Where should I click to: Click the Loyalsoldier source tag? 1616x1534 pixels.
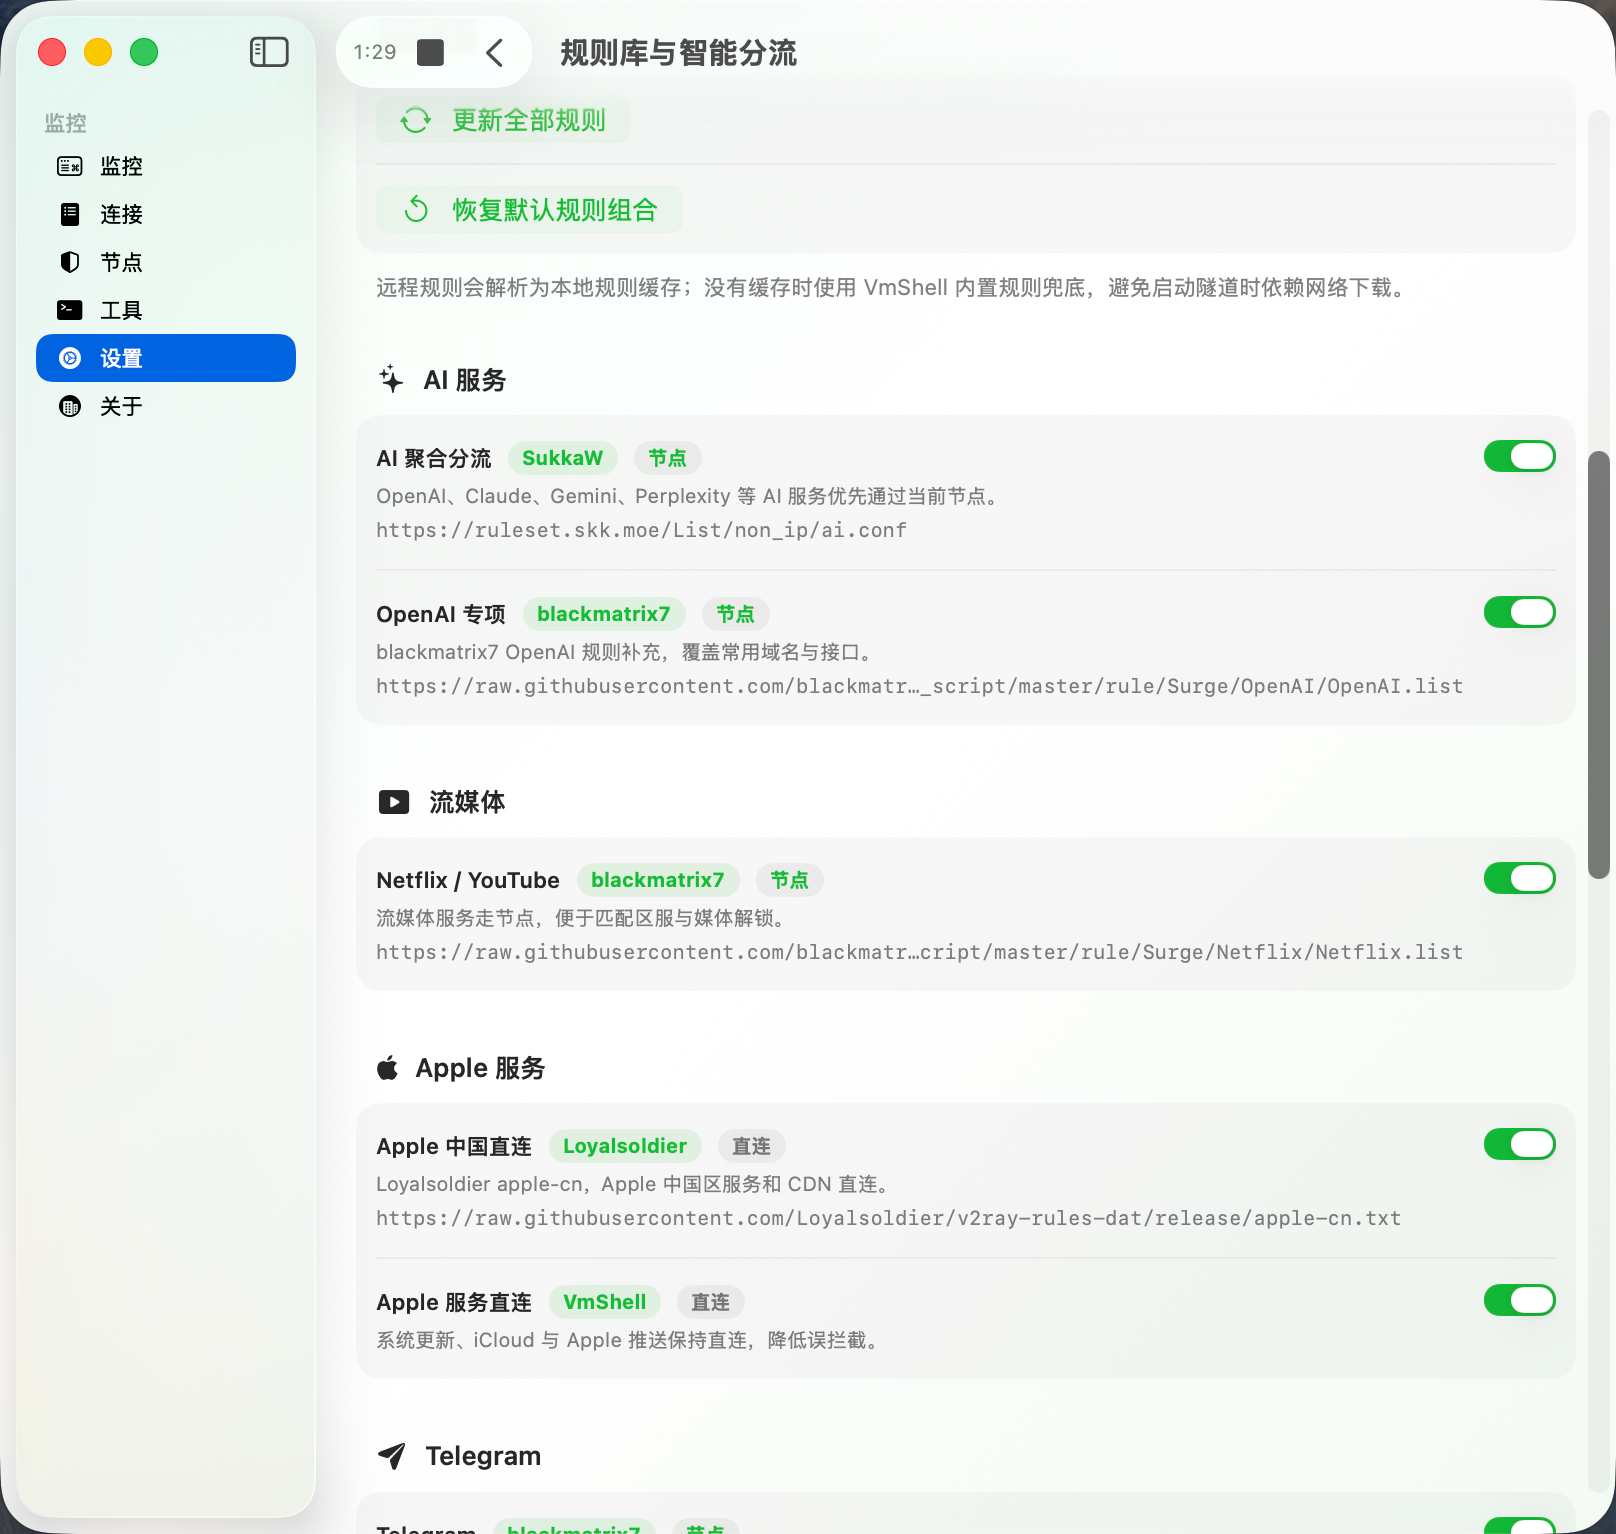coord(625,1146)
